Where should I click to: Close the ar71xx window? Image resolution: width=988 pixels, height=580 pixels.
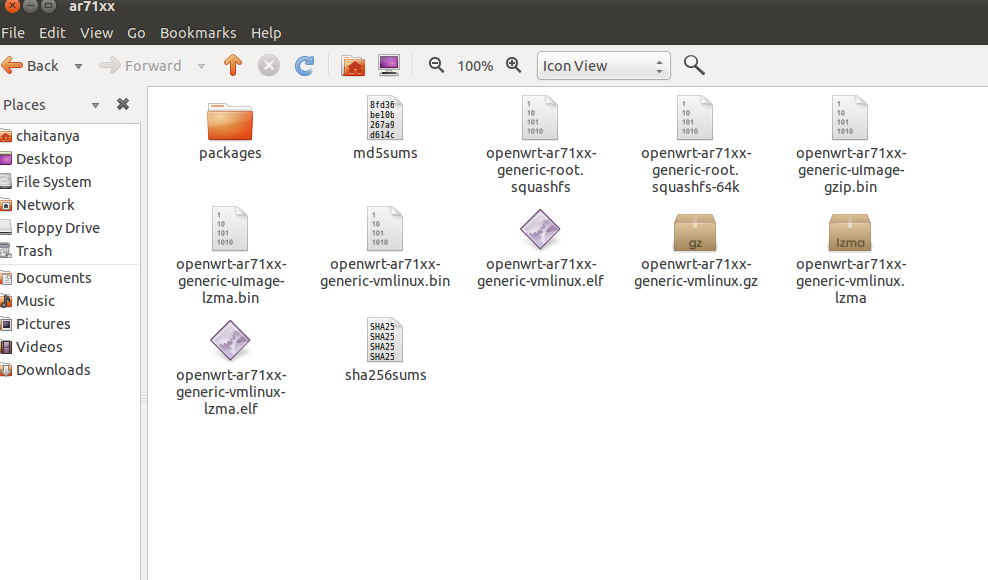click(x=12, y=6)
